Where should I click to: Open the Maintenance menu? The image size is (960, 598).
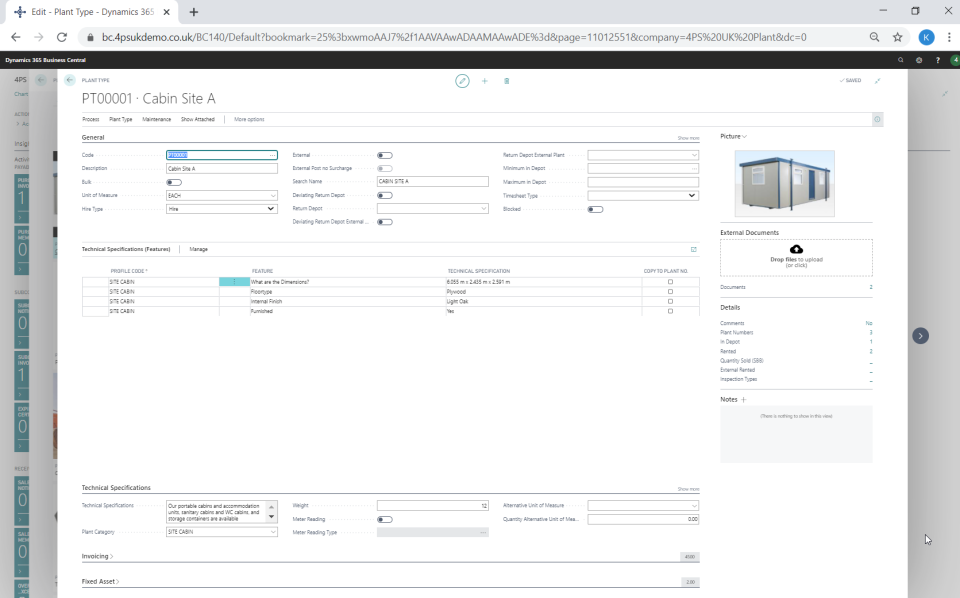coord(156,119)
